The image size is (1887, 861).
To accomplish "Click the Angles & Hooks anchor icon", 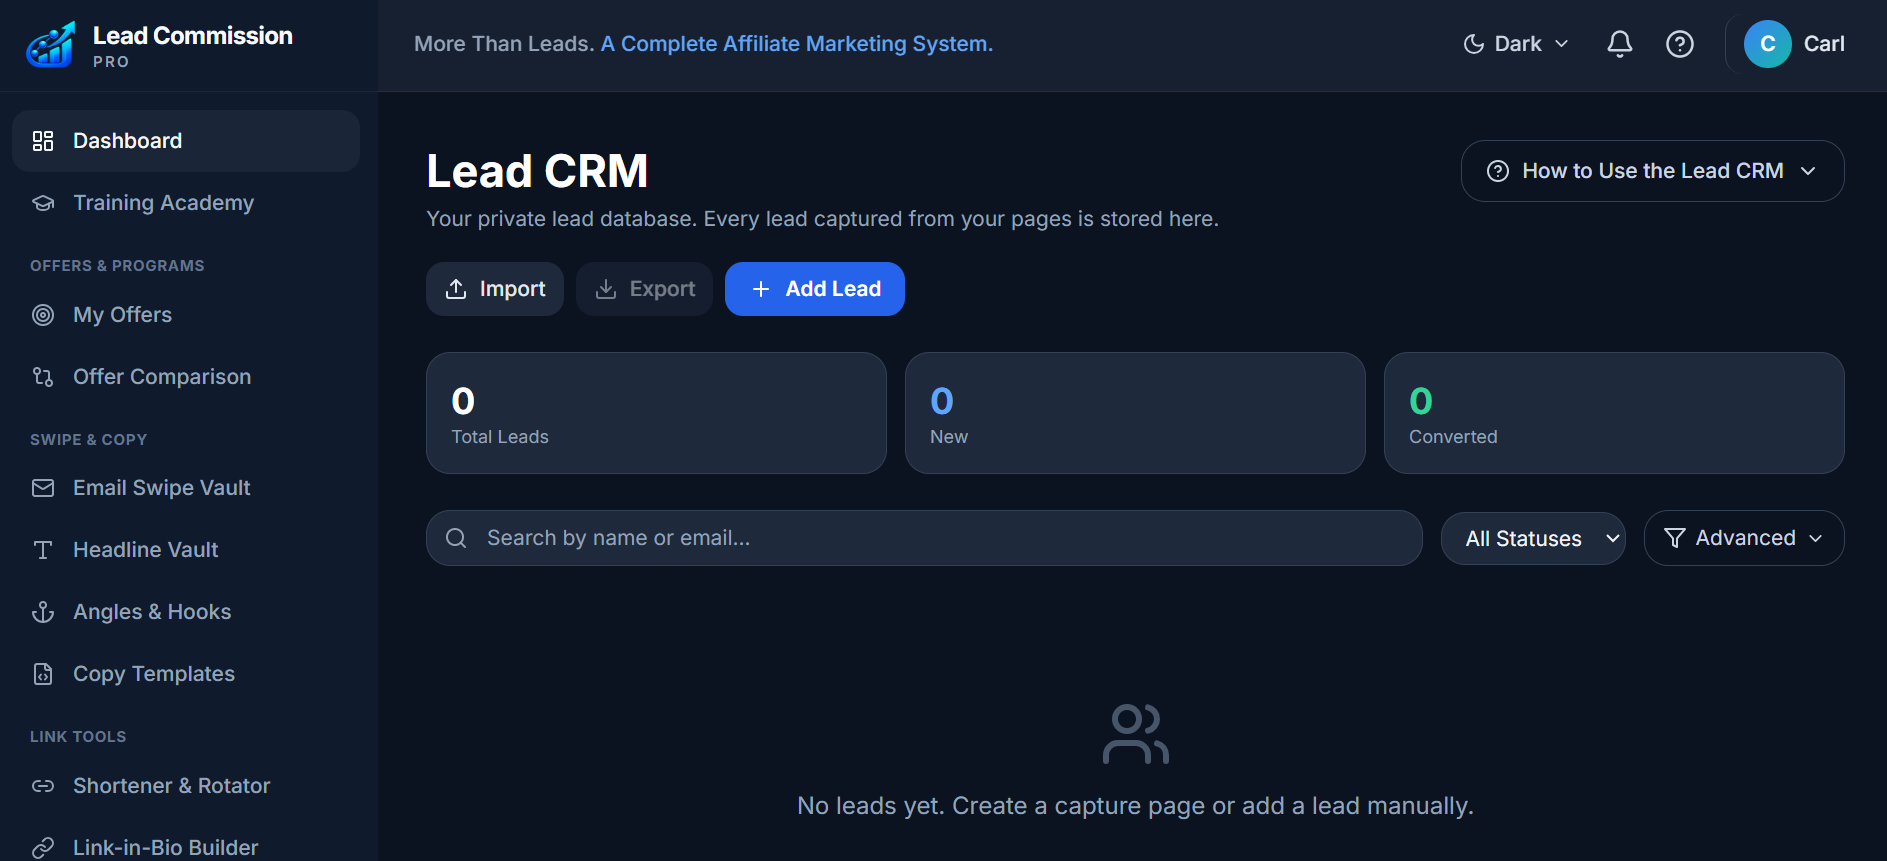I will tap(43, 612).
